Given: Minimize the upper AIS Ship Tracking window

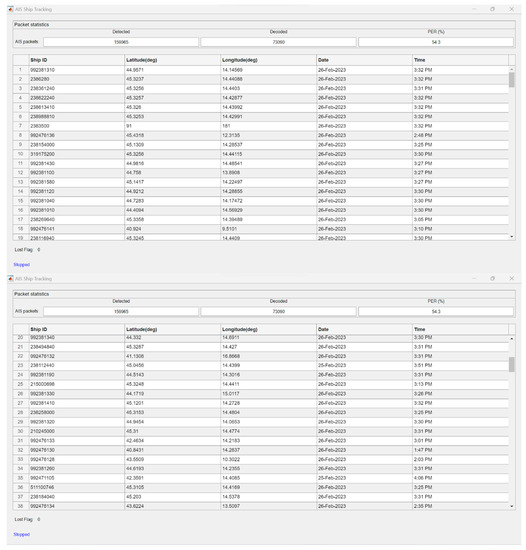Looking at the screenshot, I should [474, 9].
